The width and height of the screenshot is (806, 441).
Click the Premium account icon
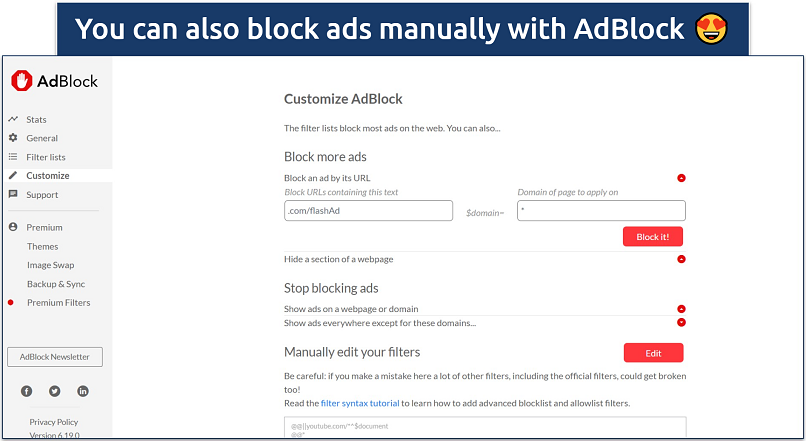tap(13, 227)
